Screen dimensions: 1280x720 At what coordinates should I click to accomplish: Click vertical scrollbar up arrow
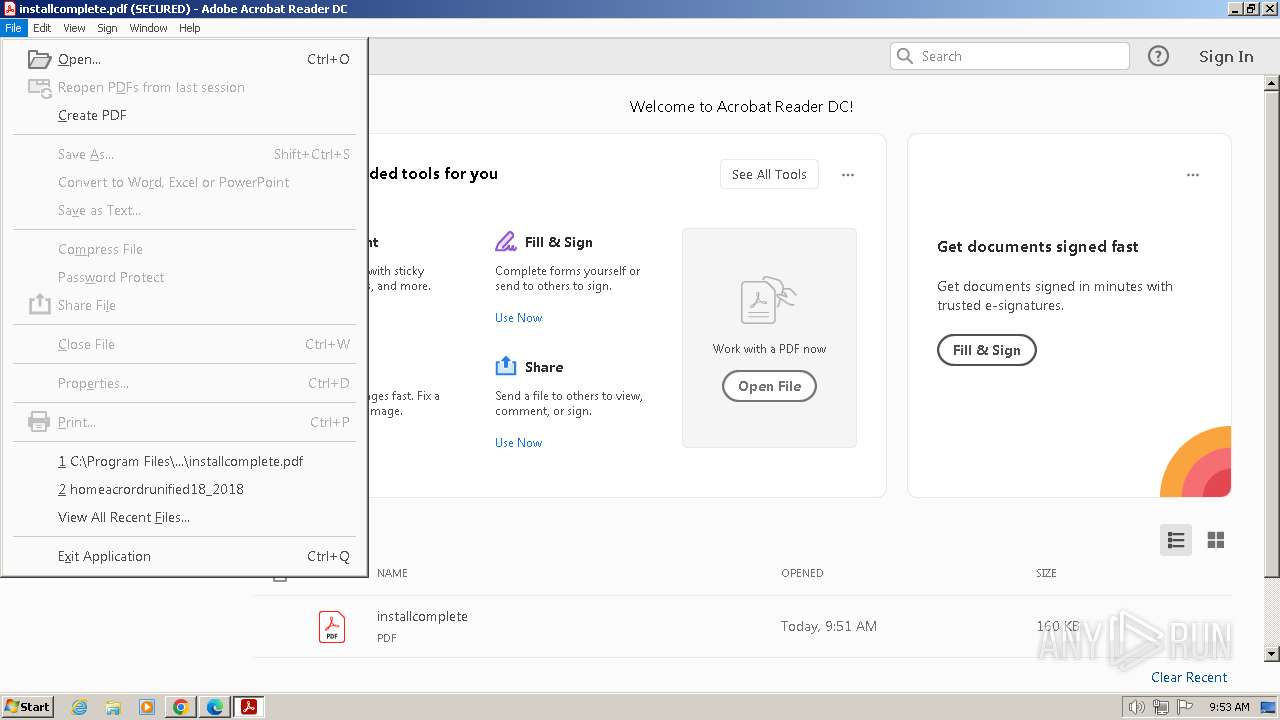1272,85
